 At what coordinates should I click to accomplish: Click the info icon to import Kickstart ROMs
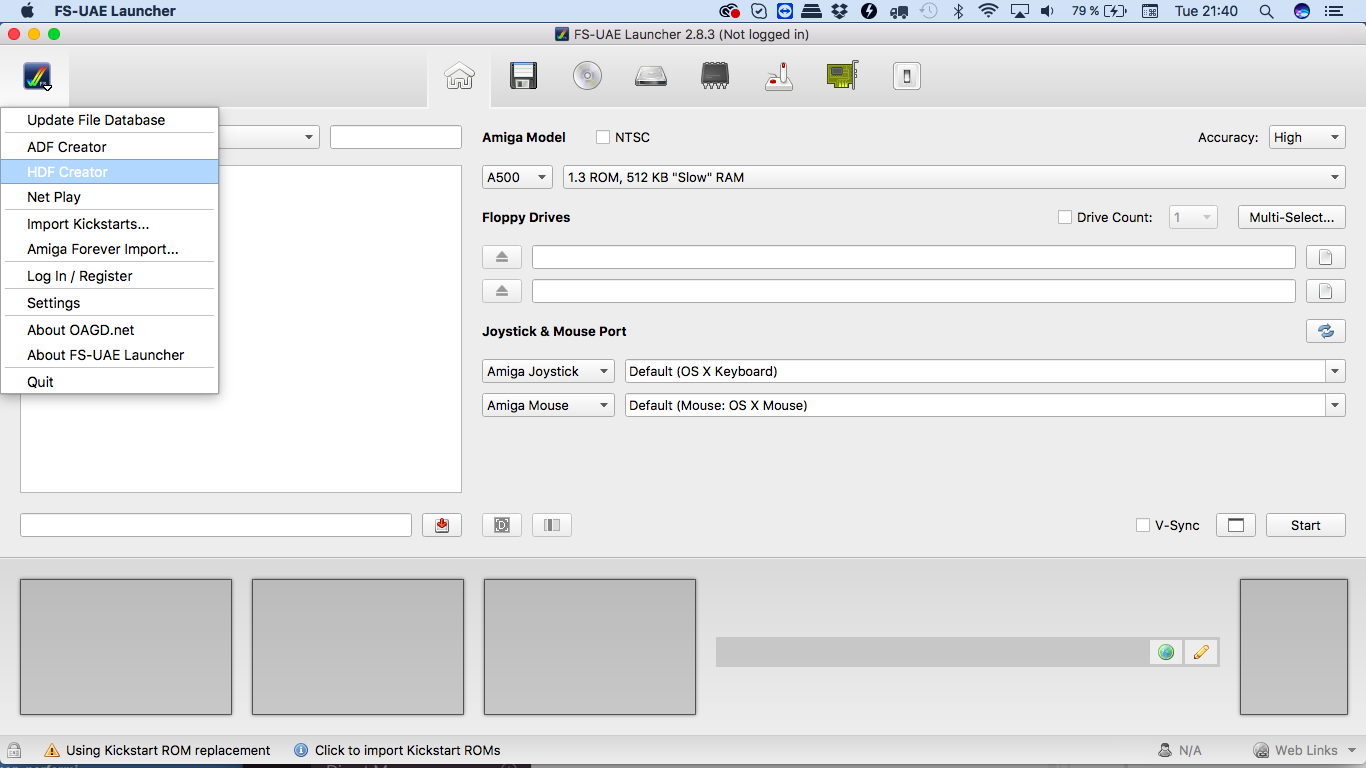tap(301, 750)
